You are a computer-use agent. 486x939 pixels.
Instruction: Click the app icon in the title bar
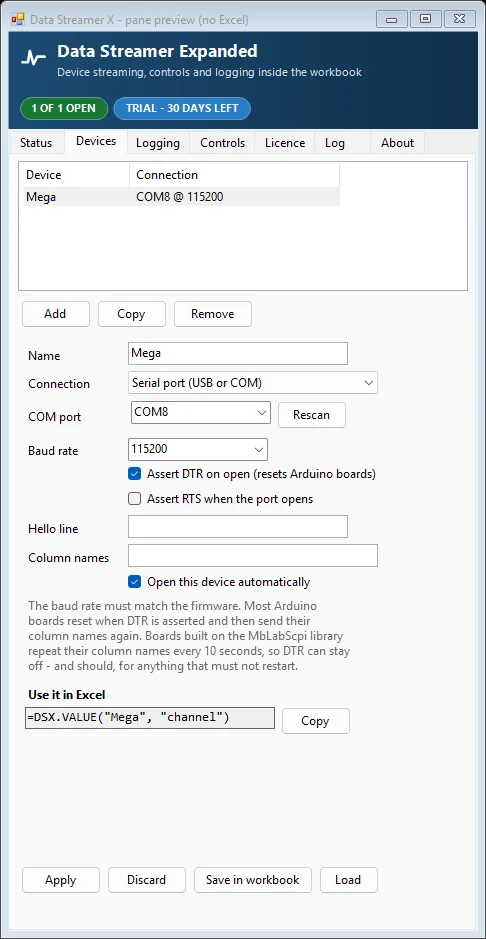coord(18,19)
